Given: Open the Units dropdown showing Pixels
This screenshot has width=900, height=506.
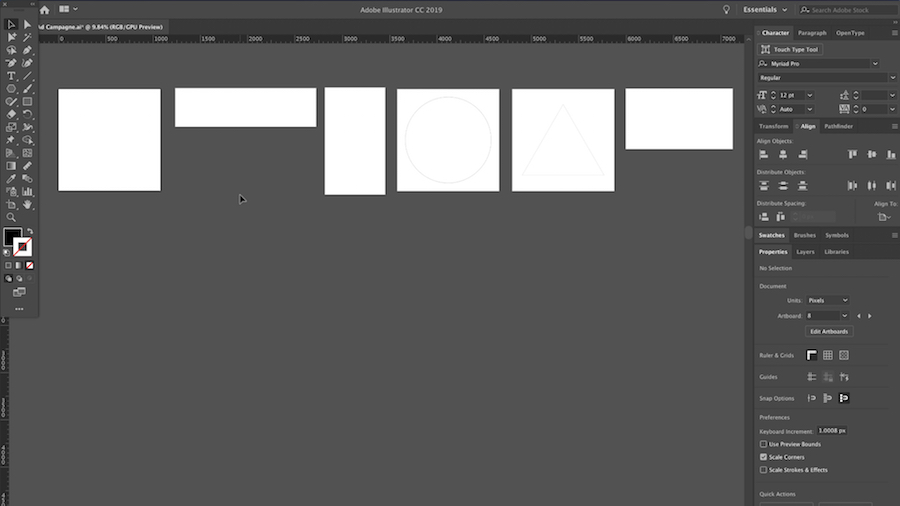Looking at the screenshot, I should [x=827, y=301].
